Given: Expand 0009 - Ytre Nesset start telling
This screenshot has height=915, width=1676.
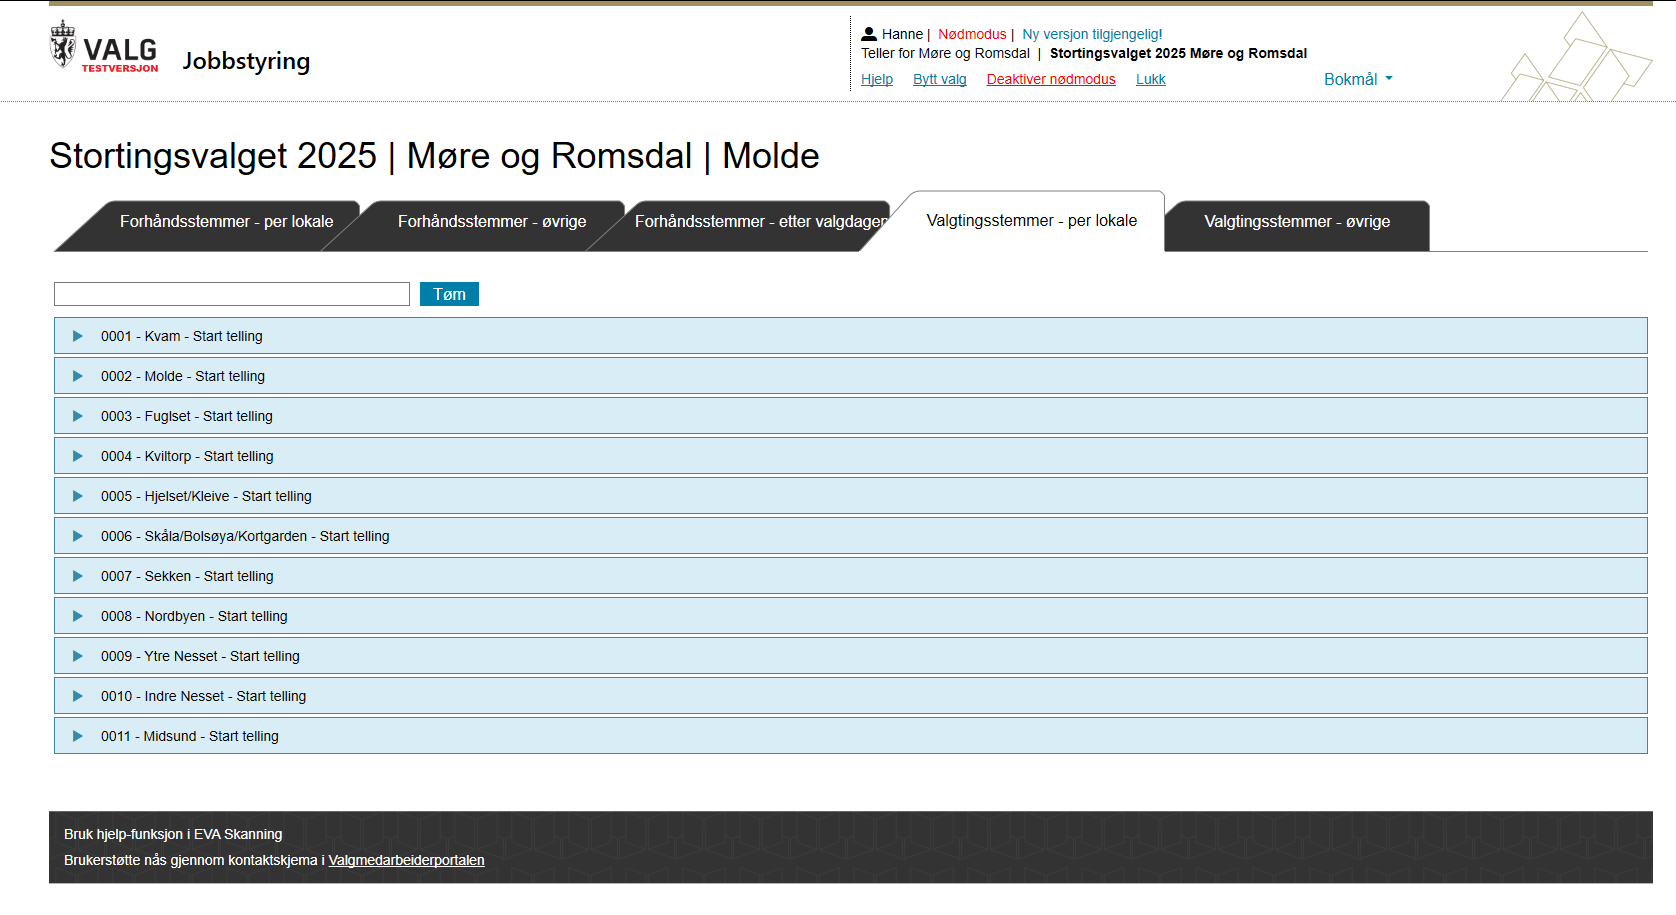Looking at the screenshot, I should (x=78, y=656).
